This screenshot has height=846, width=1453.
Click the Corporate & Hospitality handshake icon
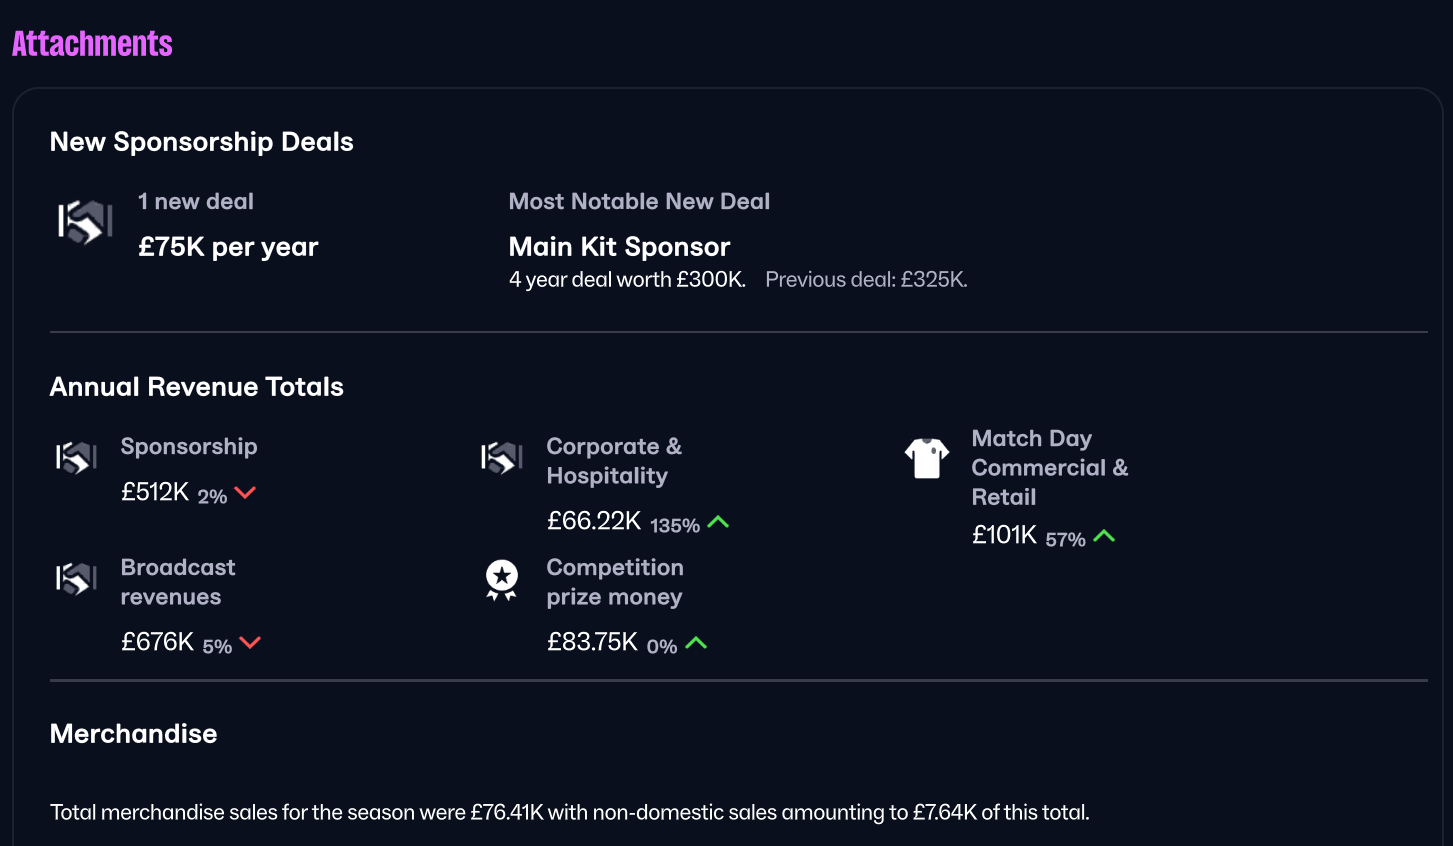[x=502, y=457]
